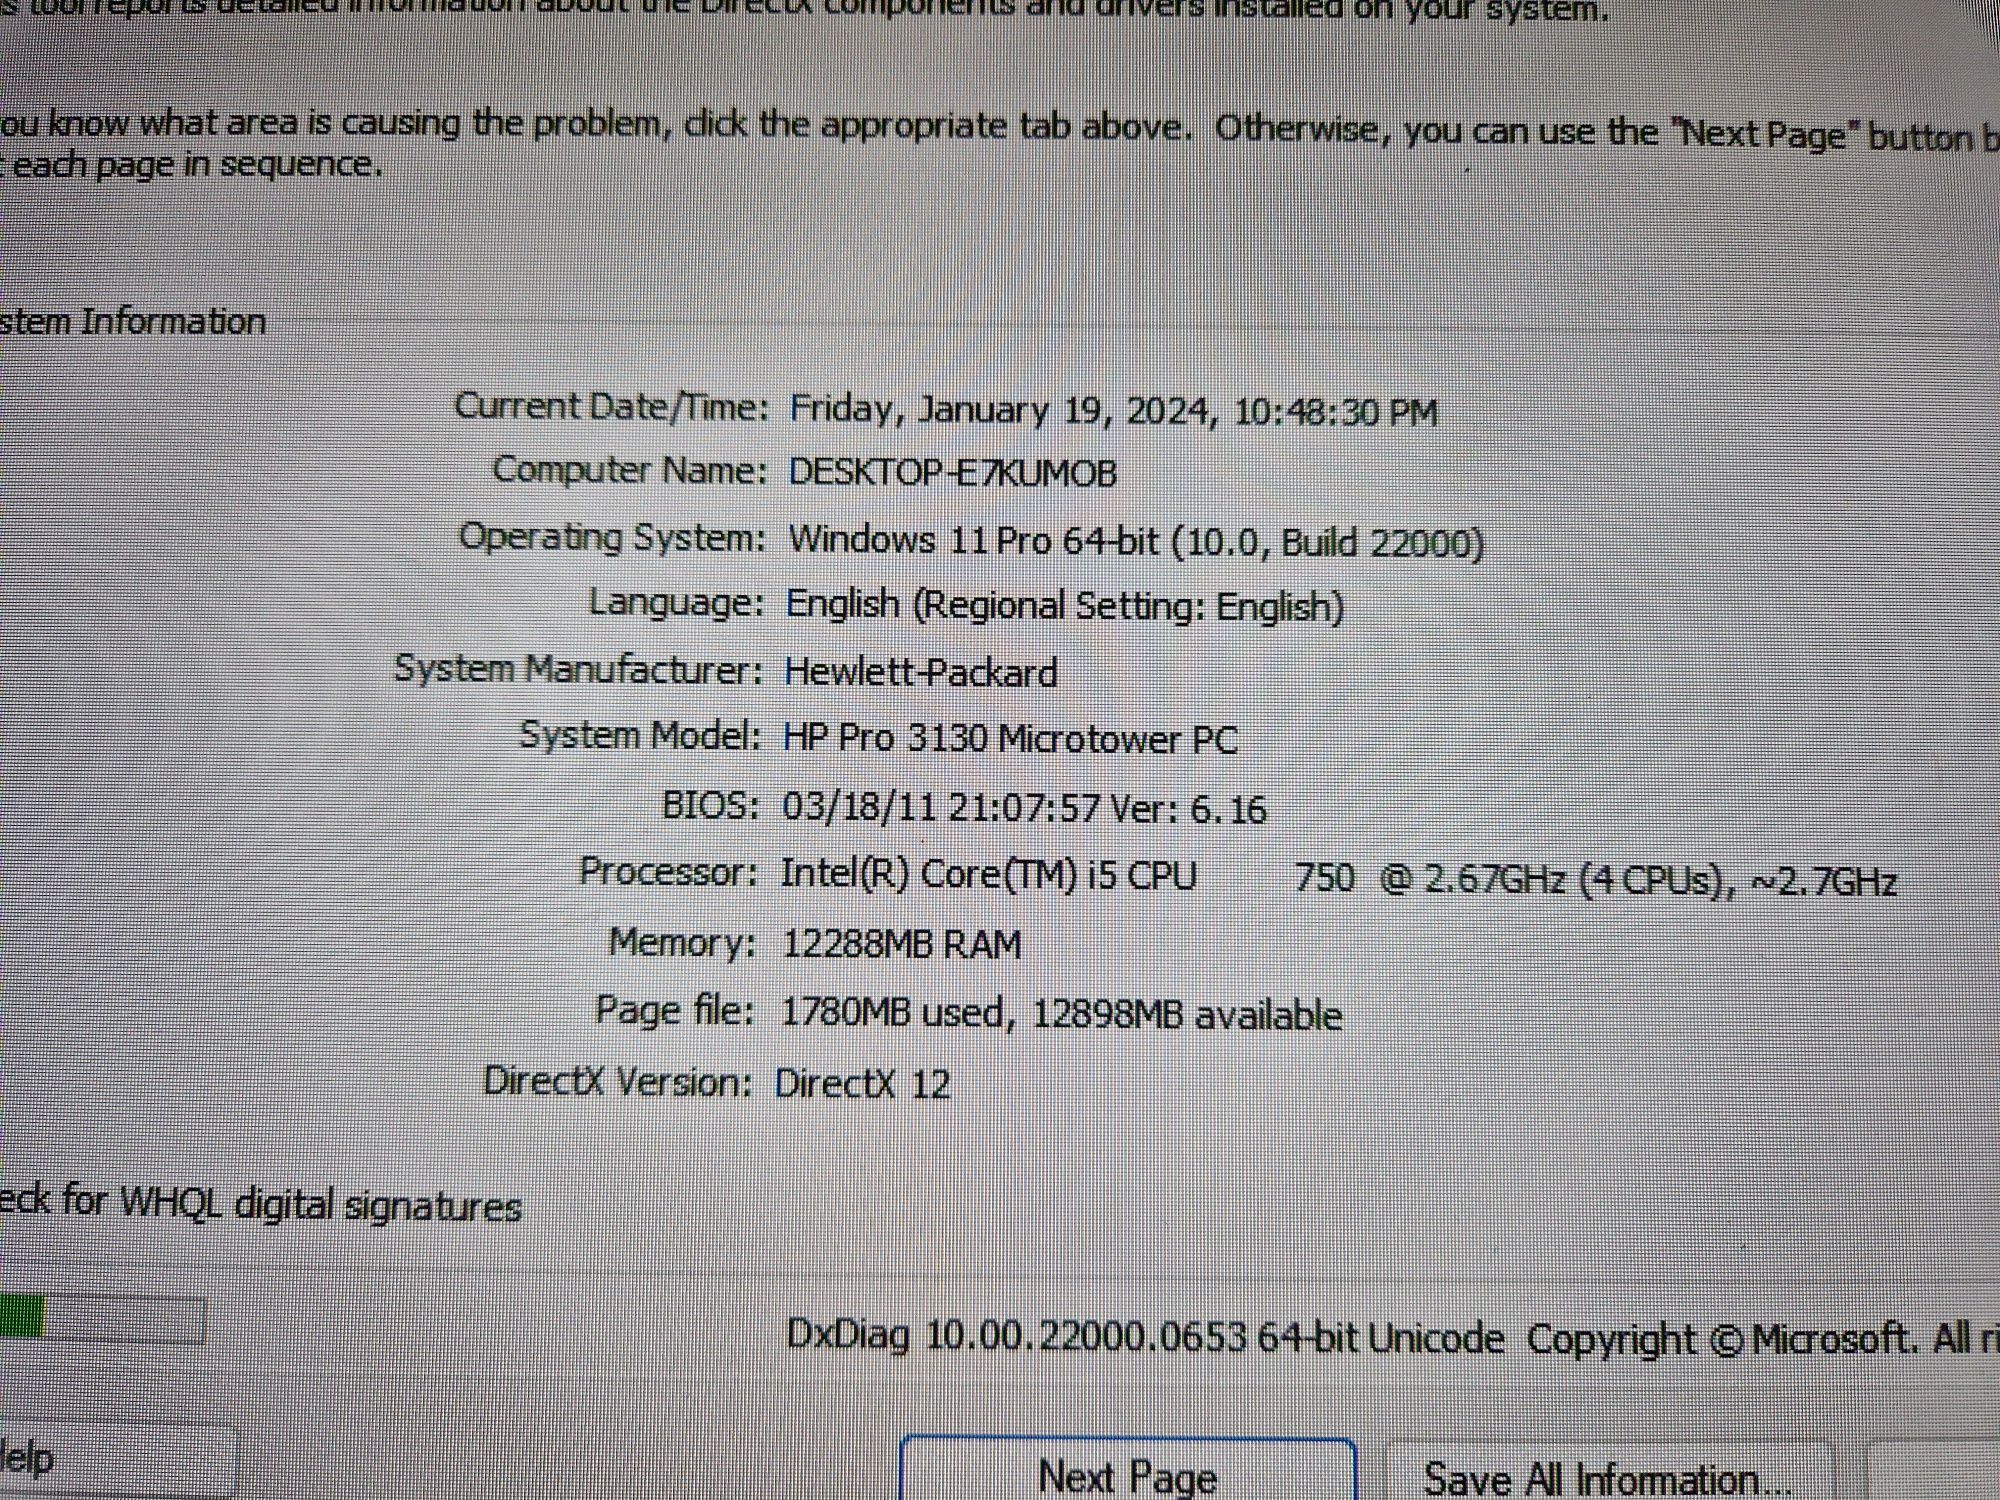The width and height of the screenshot is (2000, 1500).
Task: Select the 'English (Regional Setting: English)' value
Action: coord(1065,605)
